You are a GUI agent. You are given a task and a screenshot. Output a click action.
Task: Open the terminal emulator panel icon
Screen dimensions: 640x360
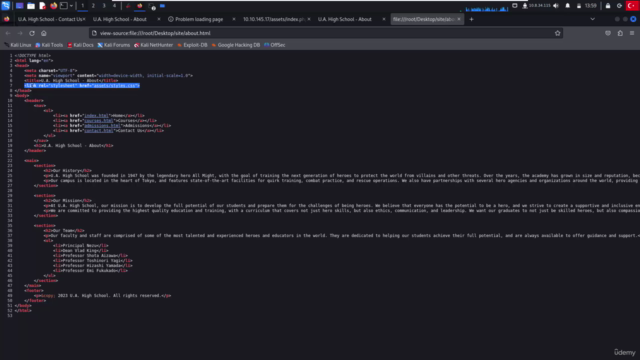tap(64, 6)
